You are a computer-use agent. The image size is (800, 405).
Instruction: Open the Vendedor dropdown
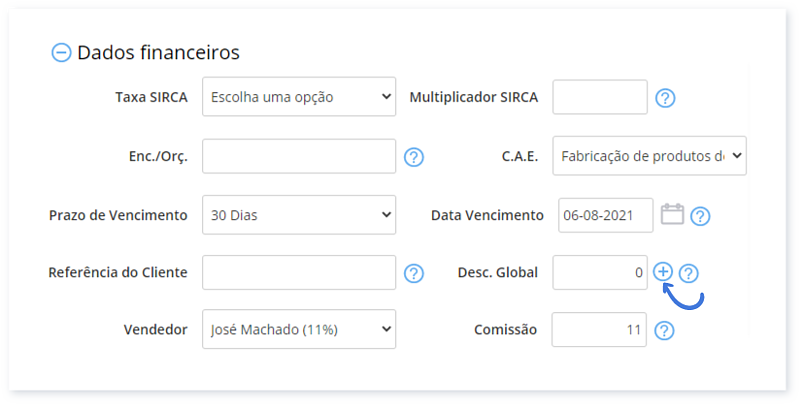(299, 330)
